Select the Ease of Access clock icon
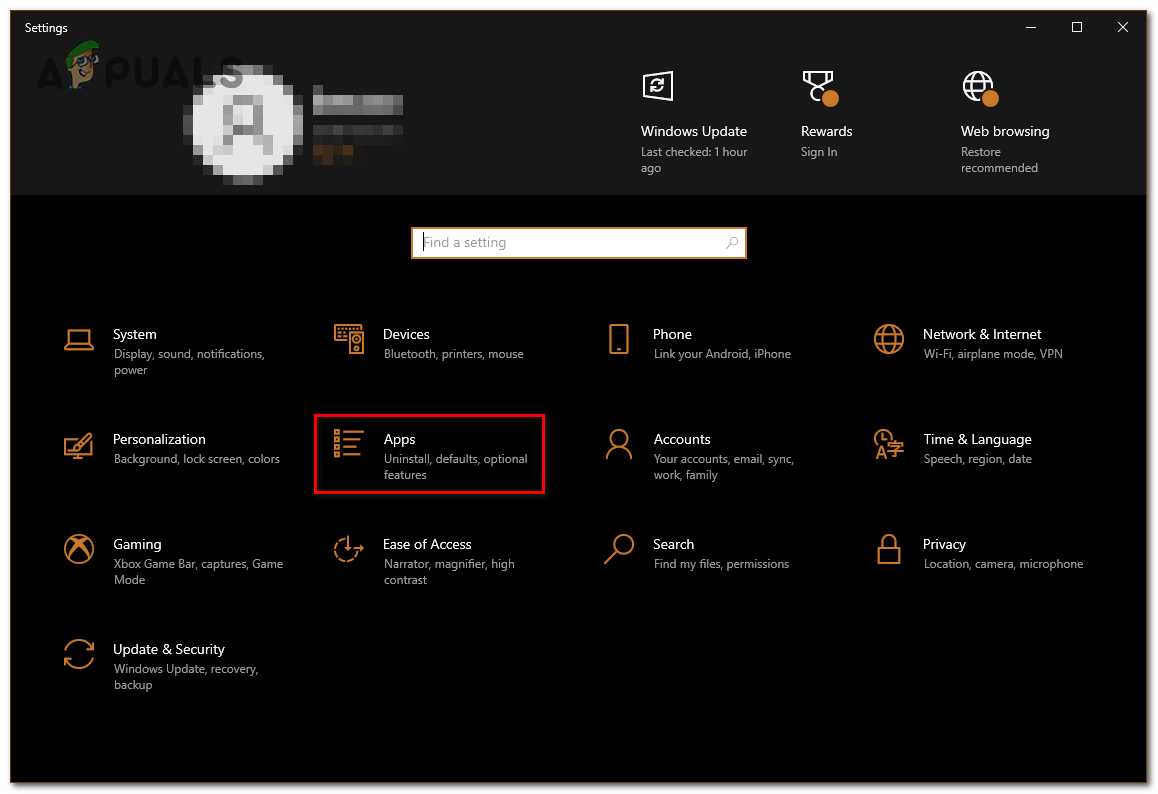 tap(348, 549)
